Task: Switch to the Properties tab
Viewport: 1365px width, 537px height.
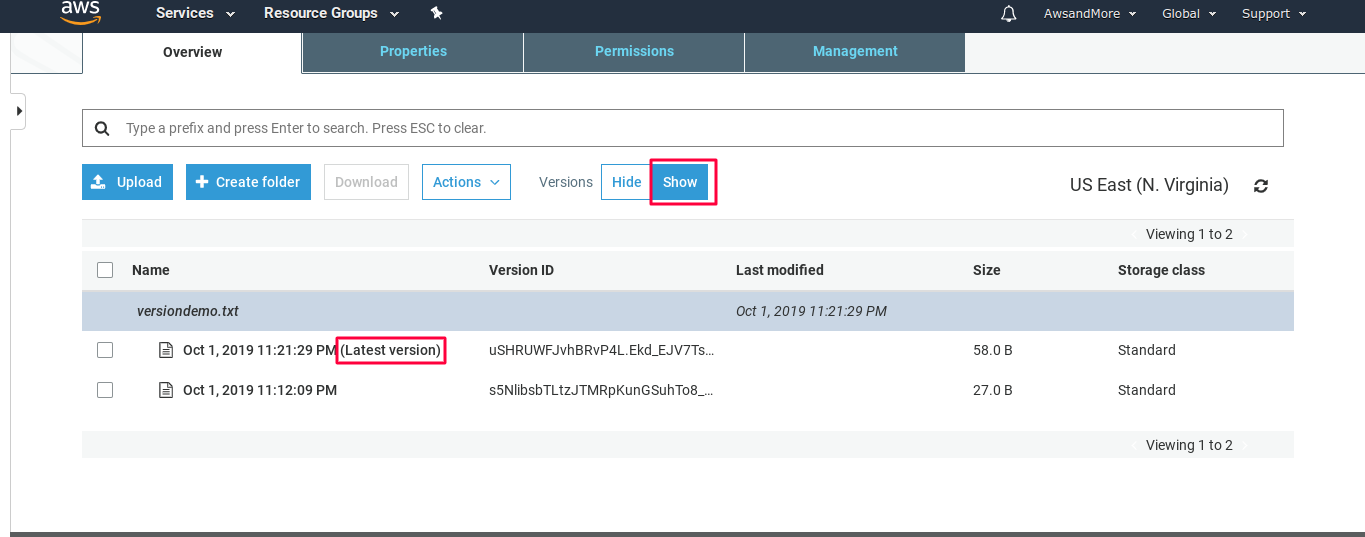Action: [x=413, y=52]
